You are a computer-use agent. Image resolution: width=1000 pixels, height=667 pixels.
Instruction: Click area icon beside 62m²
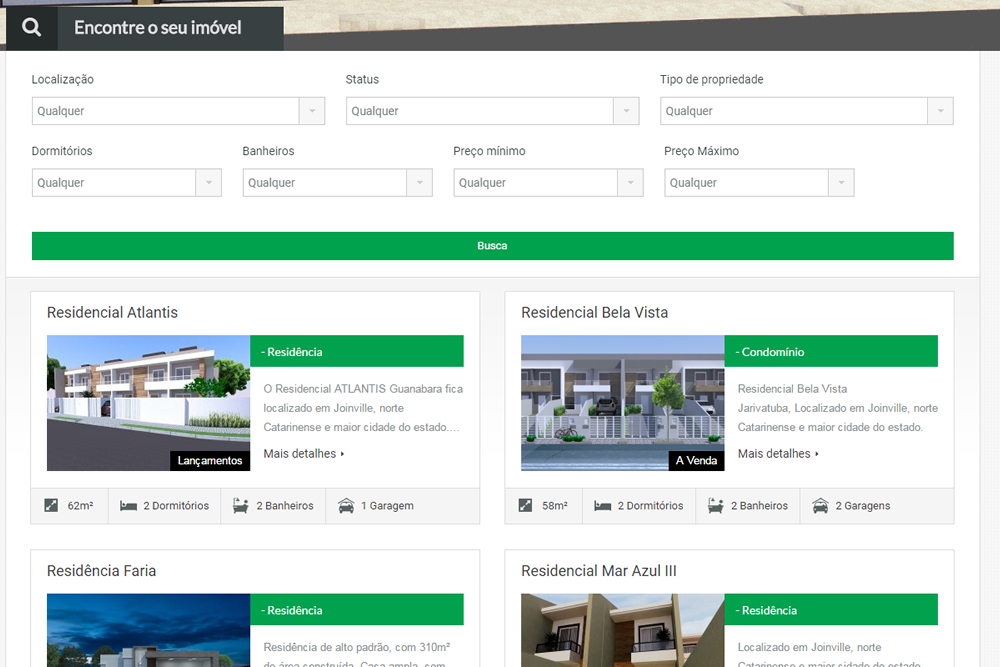[51, 506]
